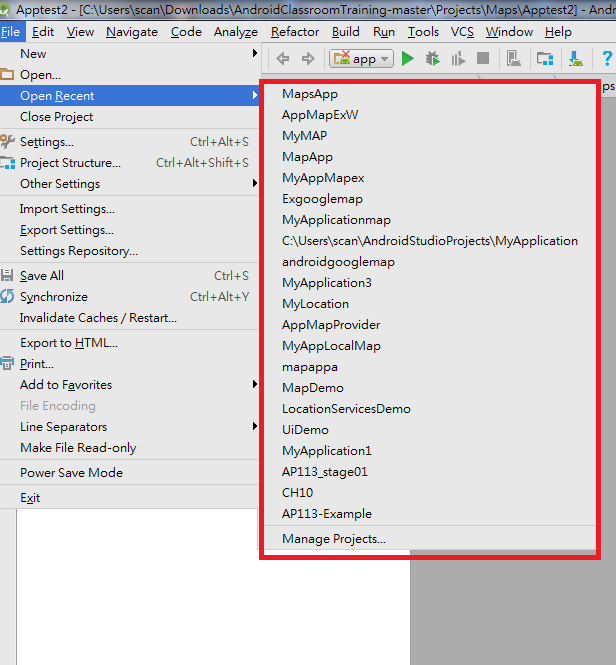Open recent C:\Users\scan\AndroidStudioProjects\MyApplication project
Viewport: 616px width, 665px height.
pos(430,240)
